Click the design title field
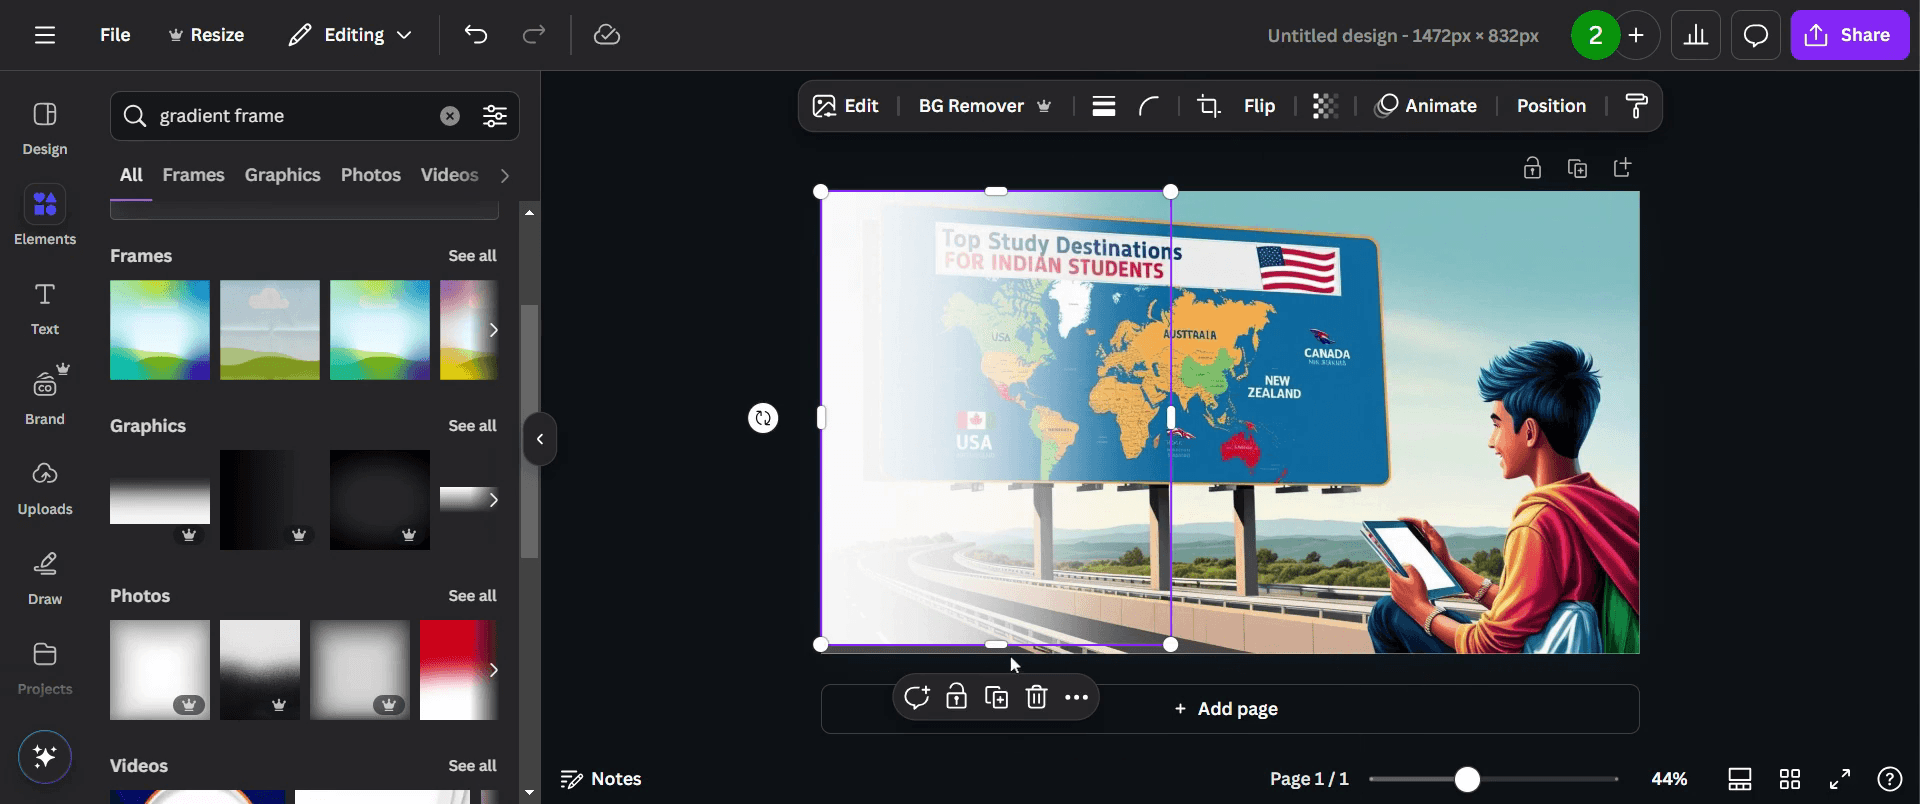Screen dimensions: 1920x804 pyautogui.click(x=1403, y=36)
